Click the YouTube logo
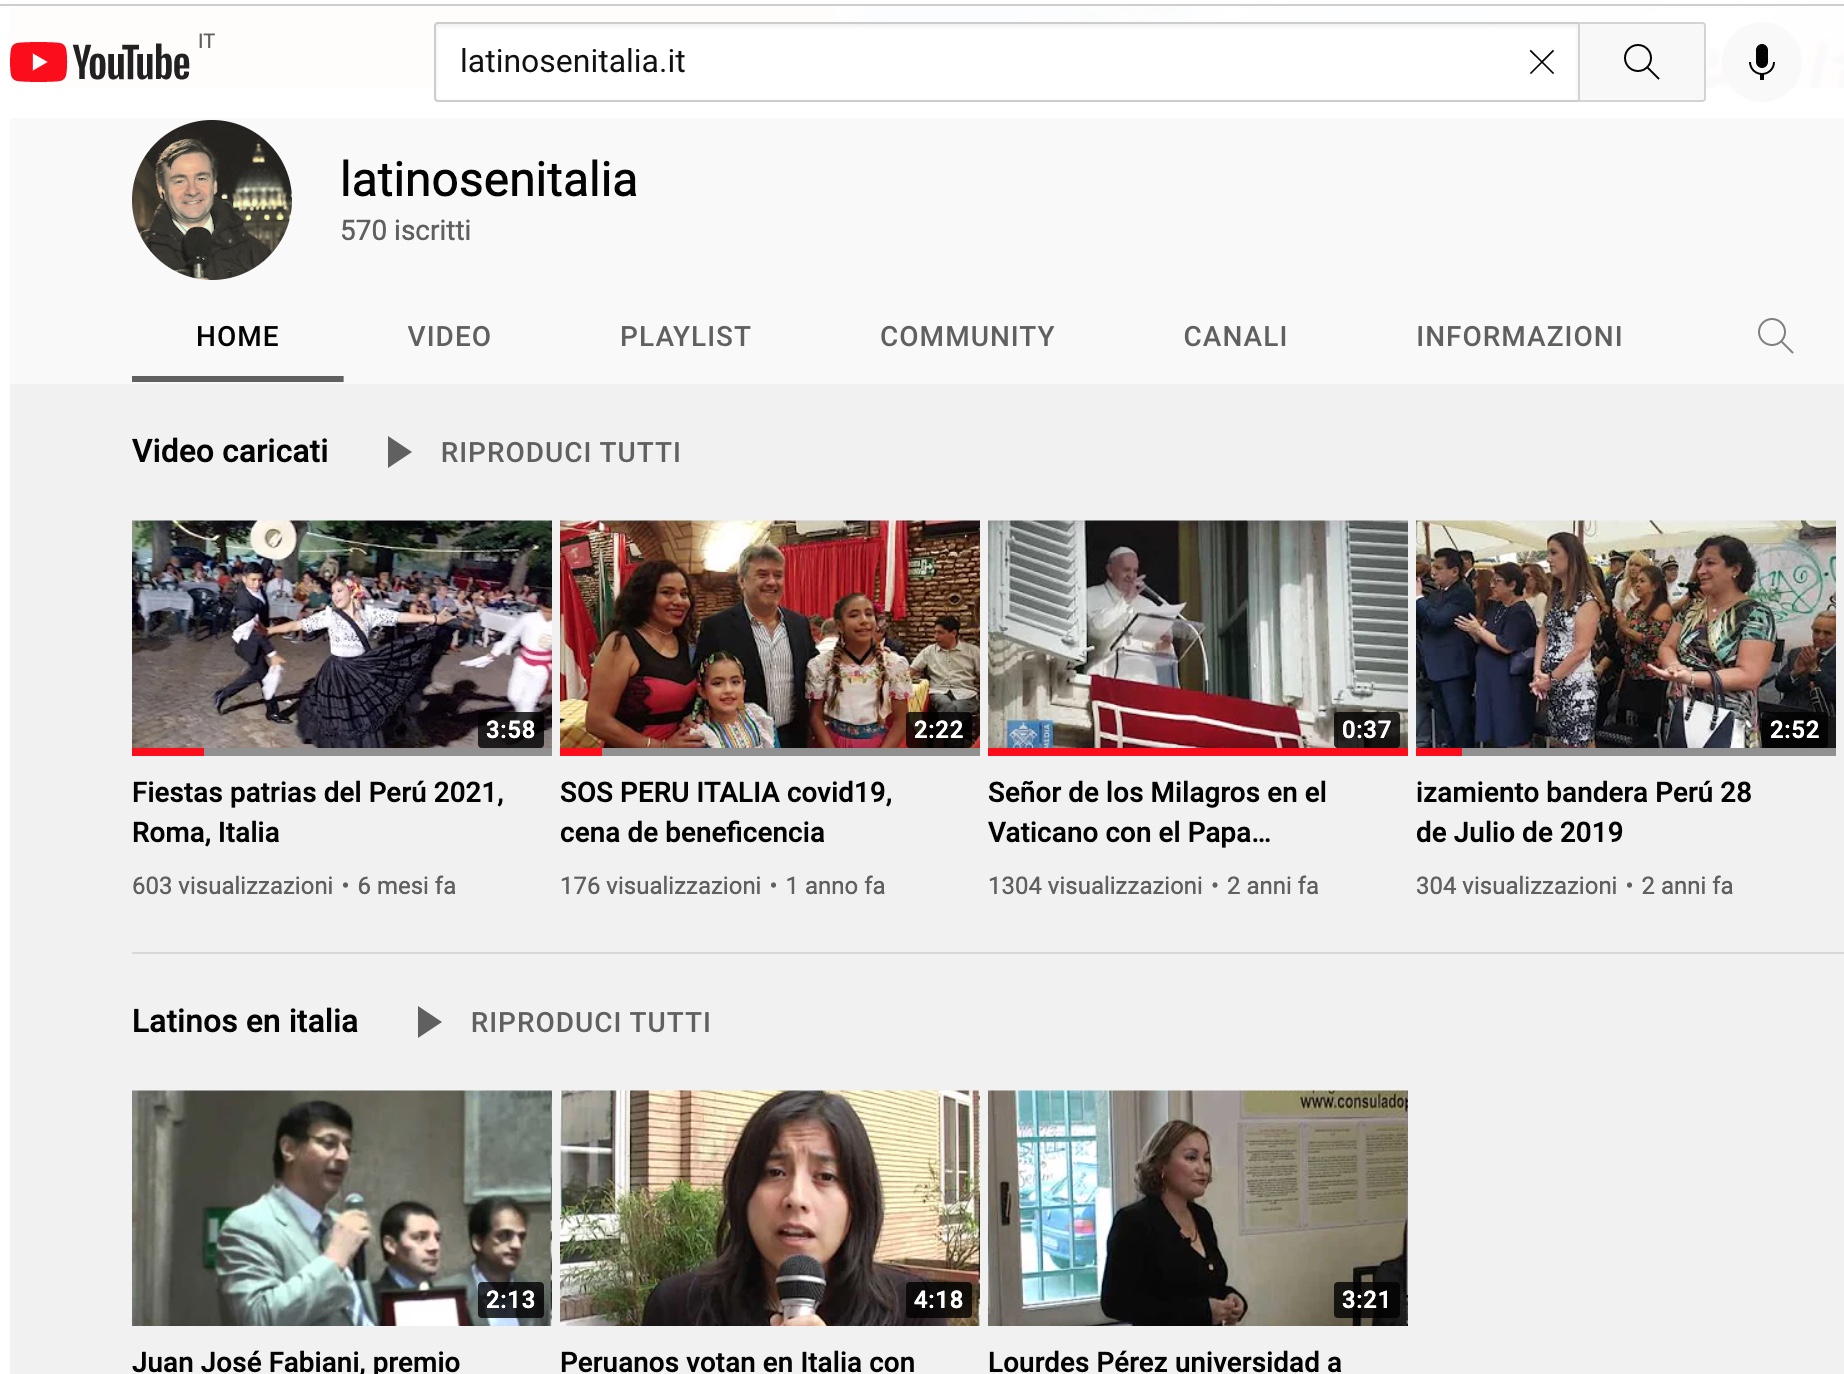The image size is (1844, 1374). click(100, 62)
